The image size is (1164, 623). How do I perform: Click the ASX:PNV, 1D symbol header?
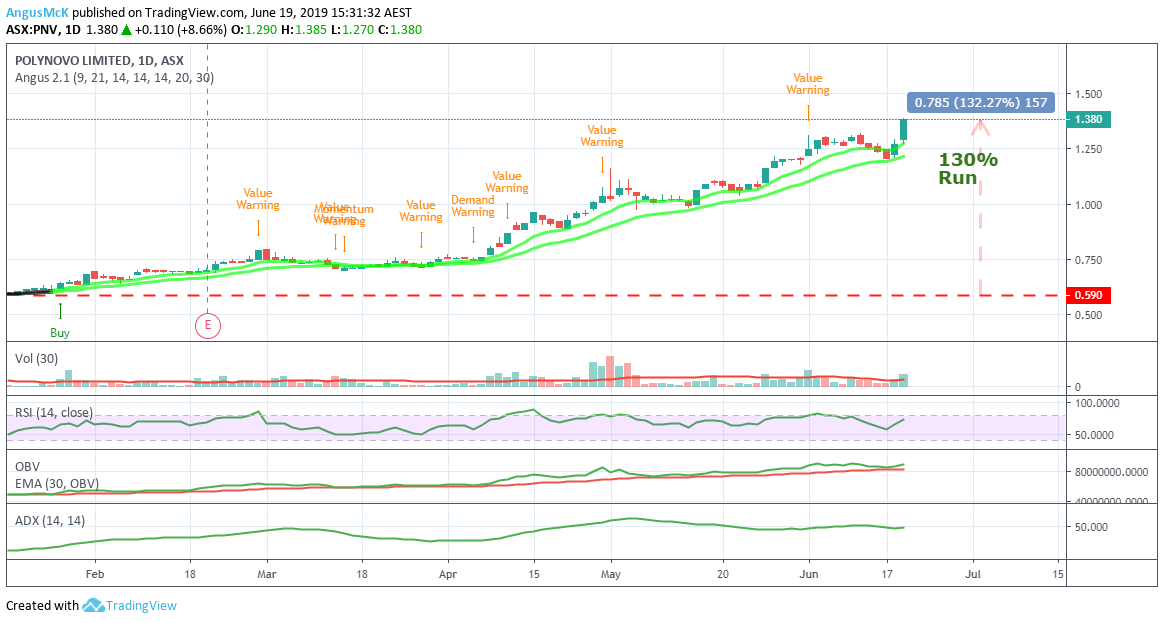(x=43, y=30)
